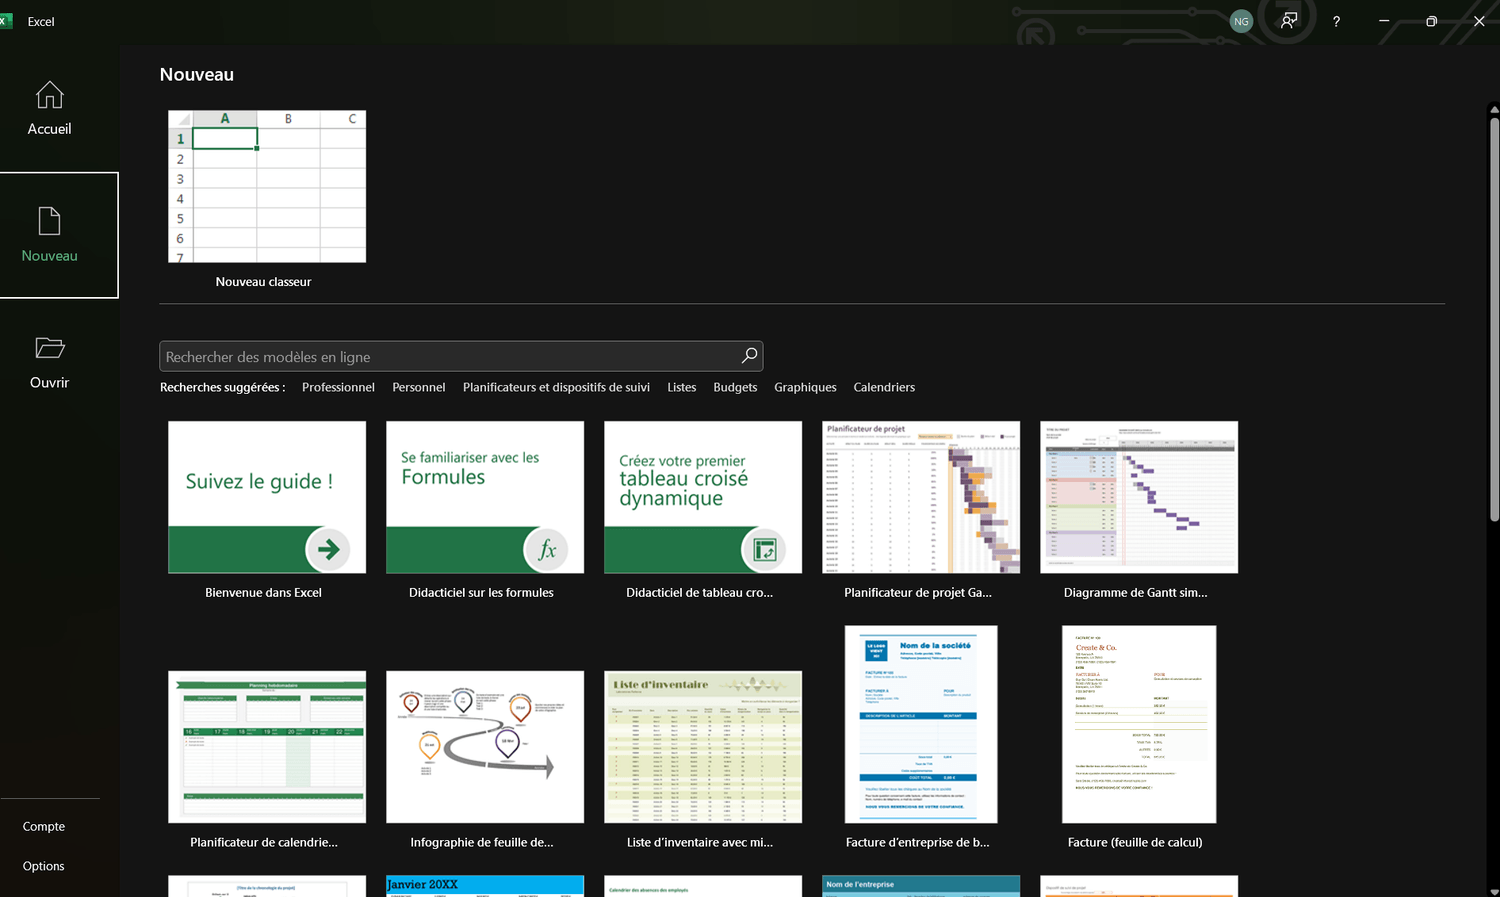
Task: Open the Compte menu item
Action: [x=44, y=826]
